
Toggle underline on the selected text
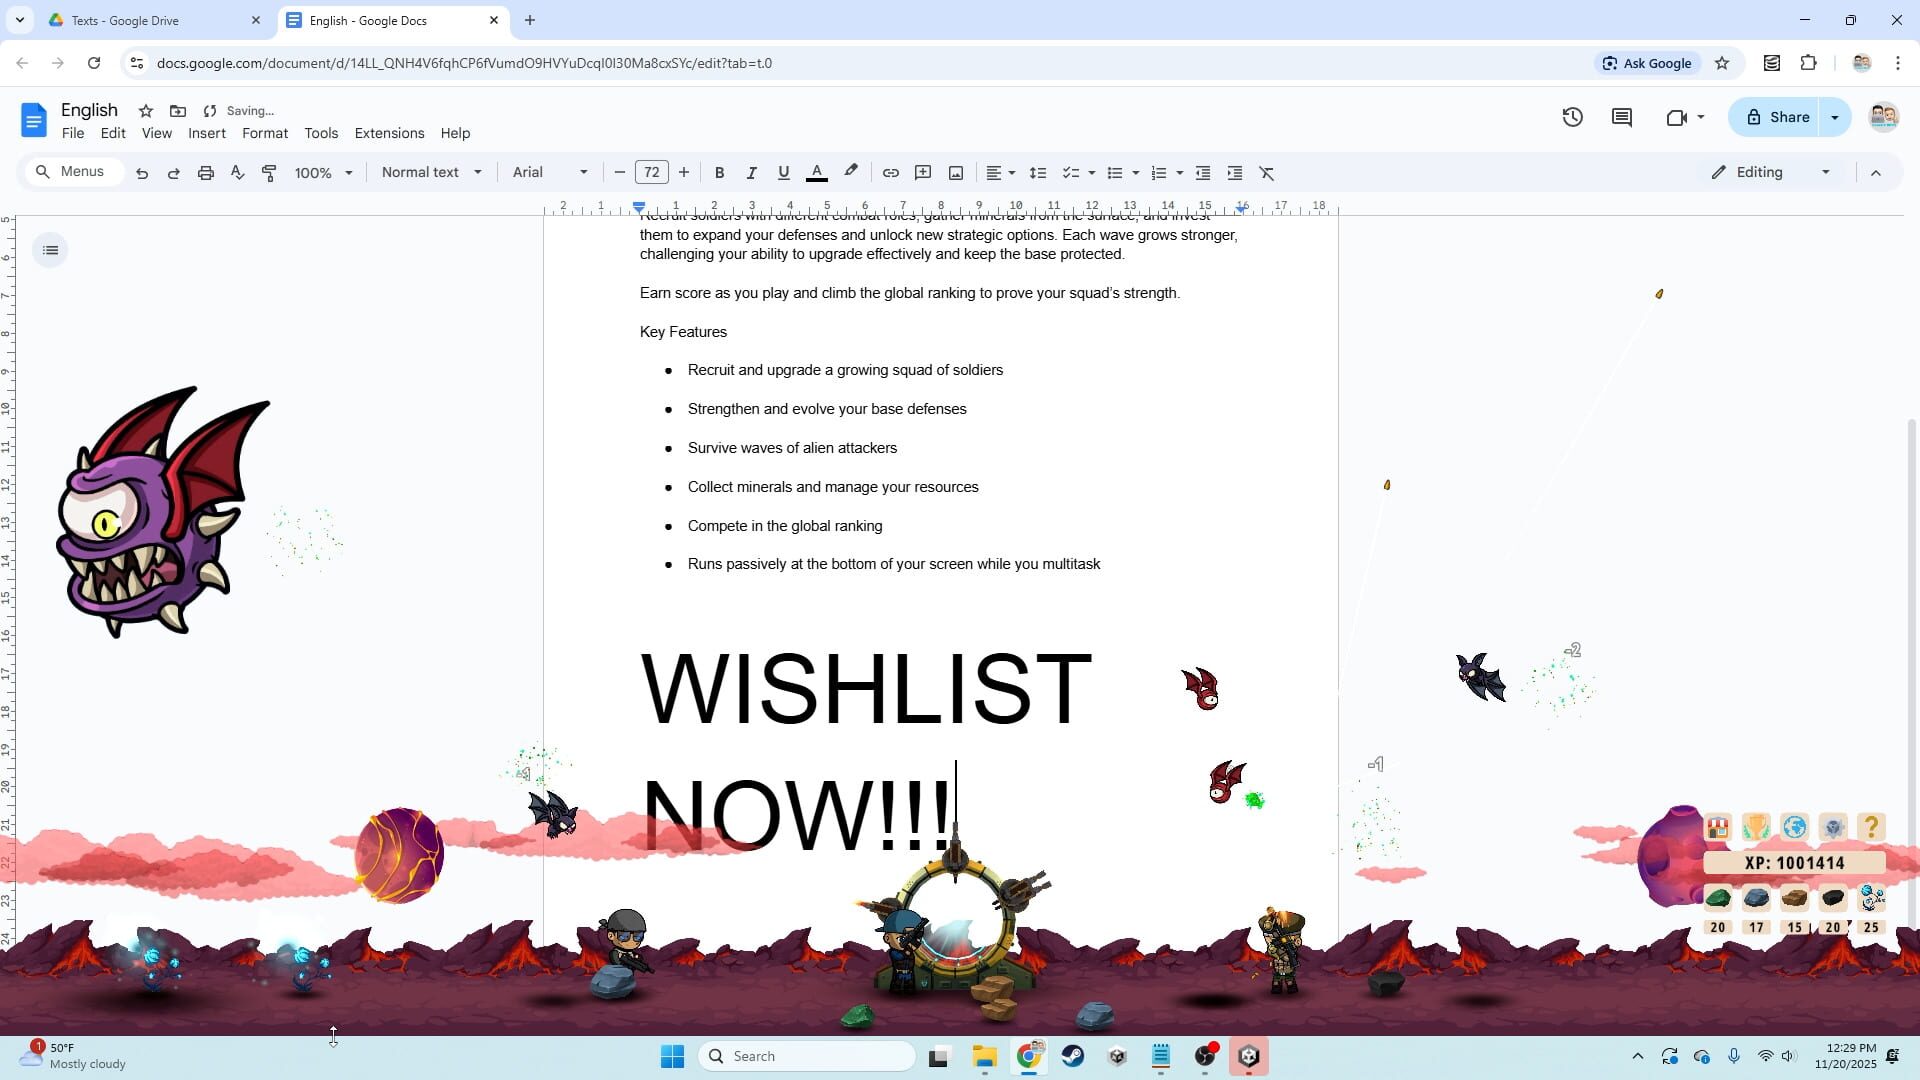pyautogui.click(x=783, y=172)
